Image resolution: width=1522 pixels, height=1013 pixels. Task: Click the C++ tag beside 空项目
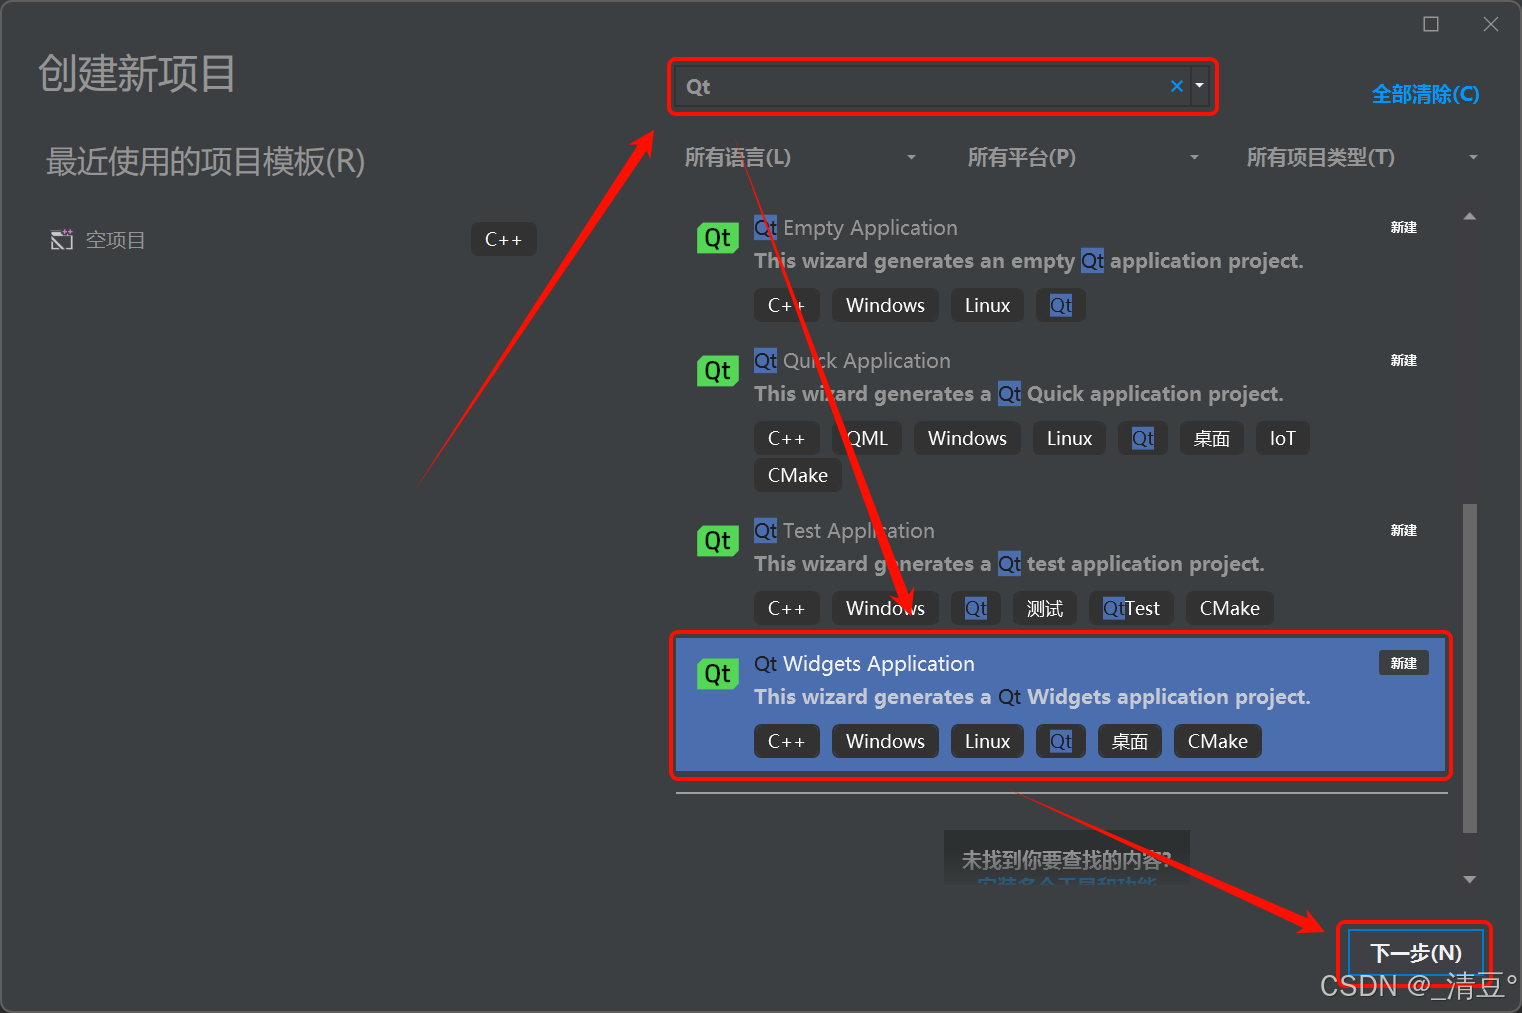[x=503, y=239]
